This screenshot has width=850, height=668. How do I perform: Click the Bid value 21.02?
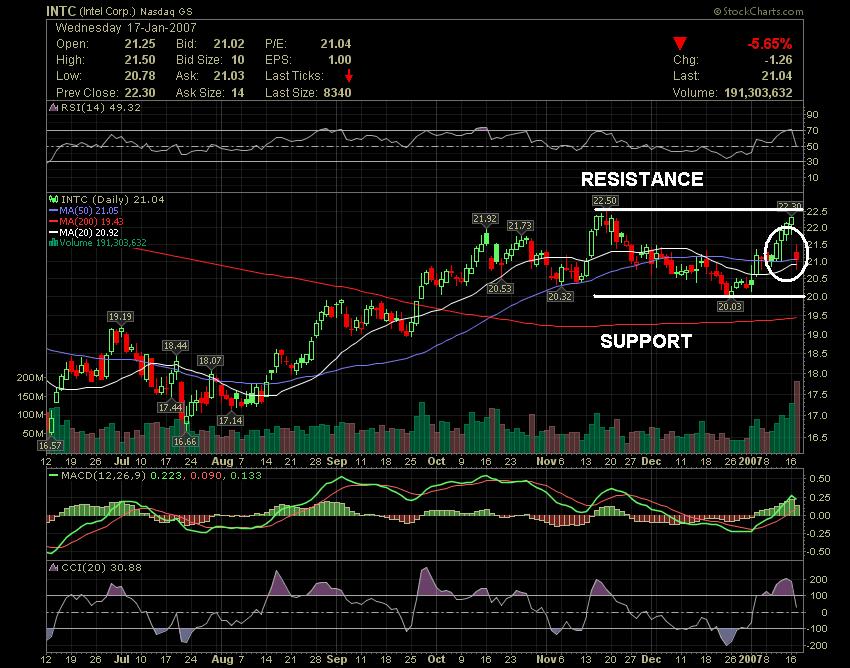pos(229,44)
